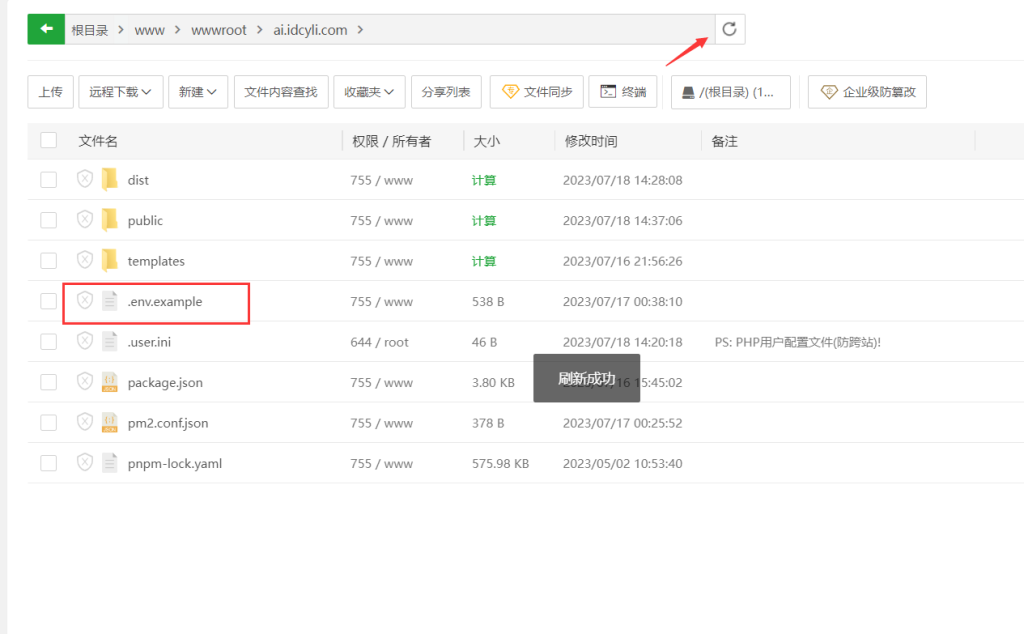1024x634 pixels.
Task: Expand the 远程下载 dropdown
Action: tap(120, 92)
